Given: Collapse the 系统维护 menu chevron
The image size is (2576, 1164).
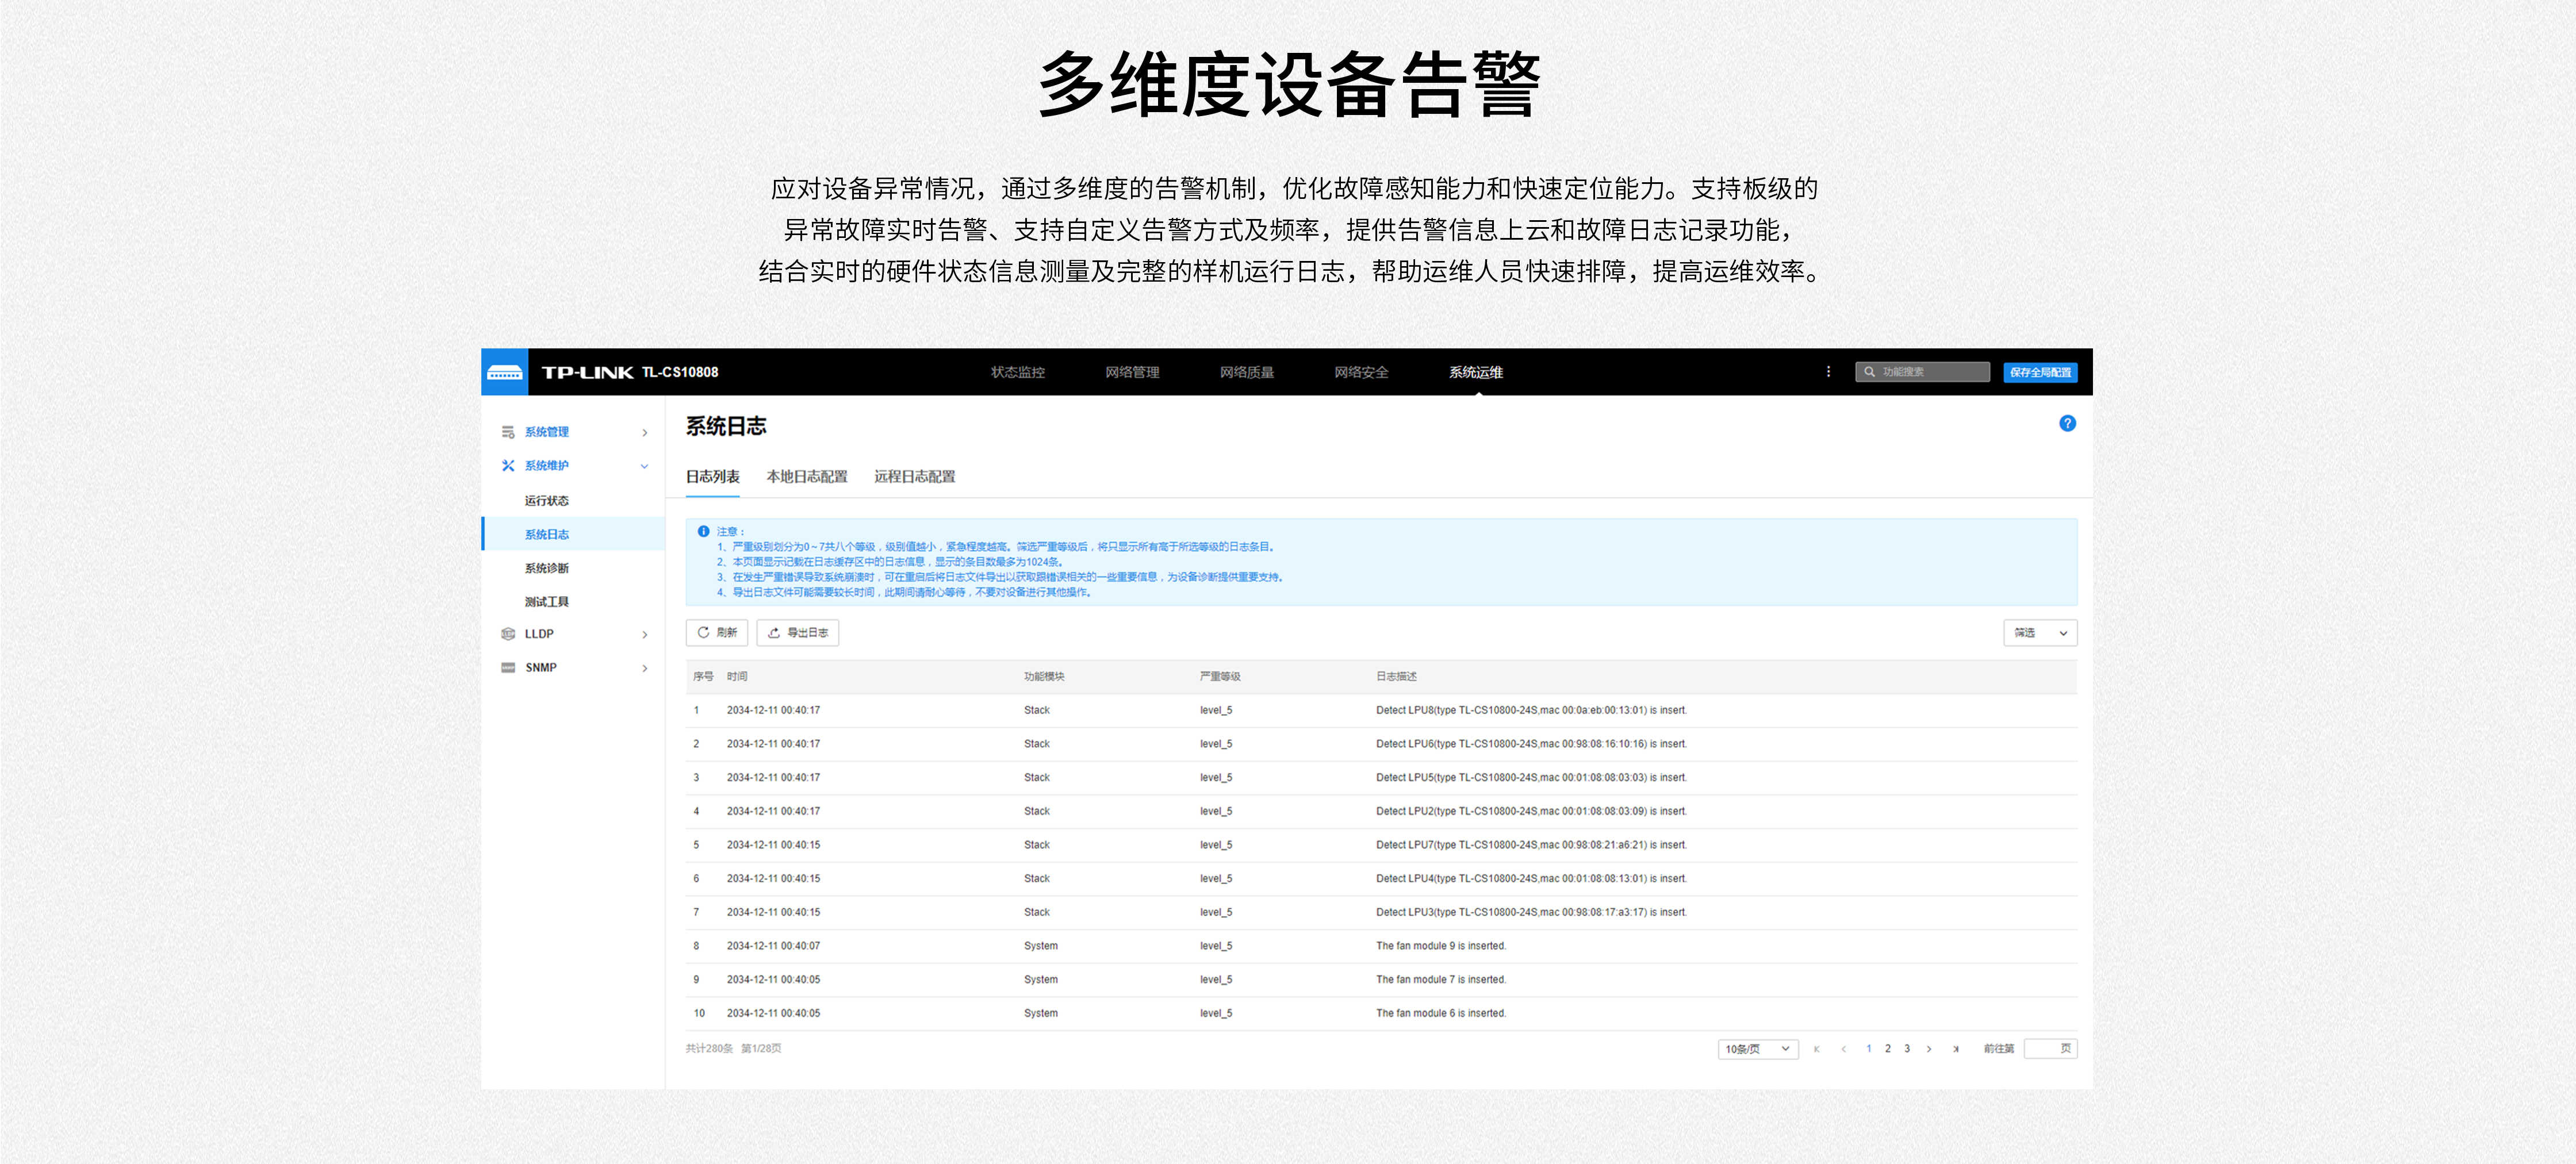Looking at the screenshot, I should pos(644,466).
